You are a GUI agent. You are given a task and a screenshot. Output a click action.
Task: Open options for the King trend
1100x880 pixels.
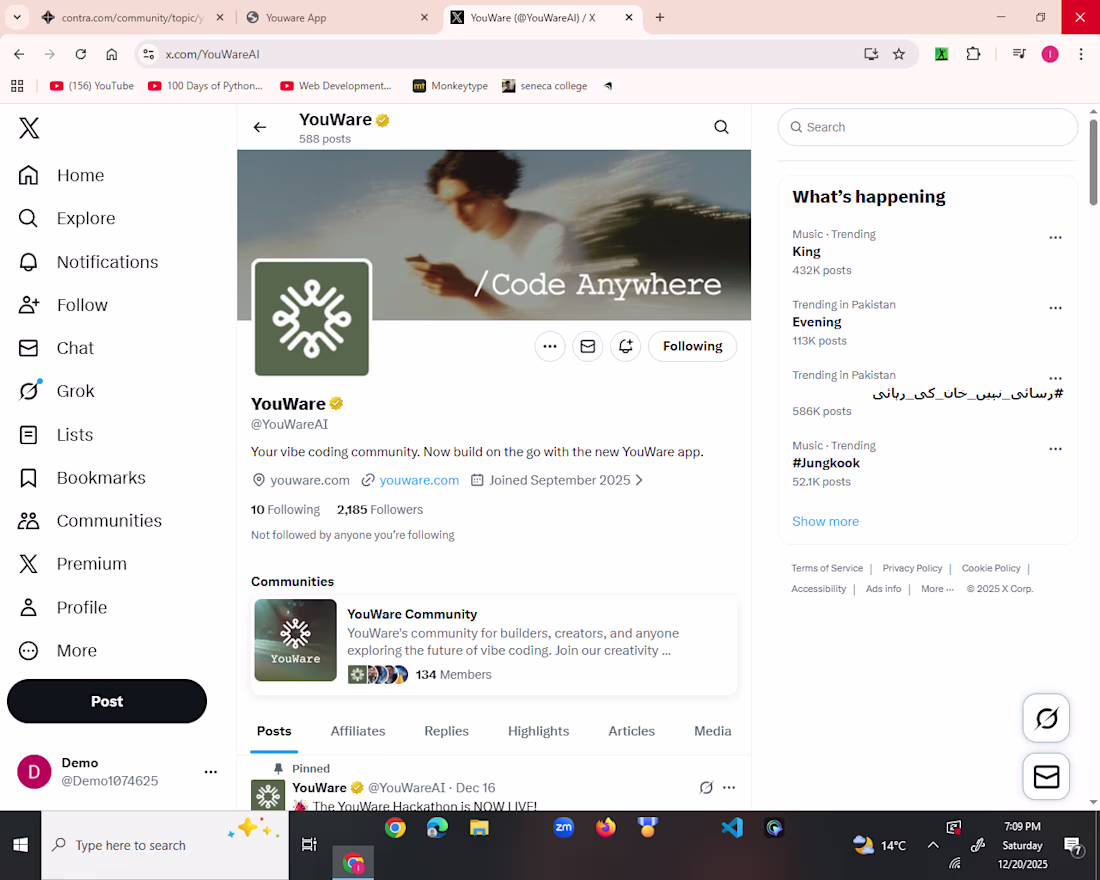(1055, 237)
